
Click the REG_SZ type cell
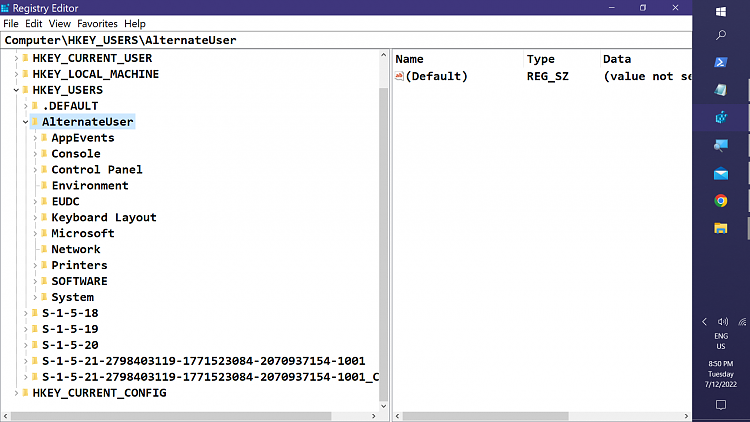(x=548, y=76)
